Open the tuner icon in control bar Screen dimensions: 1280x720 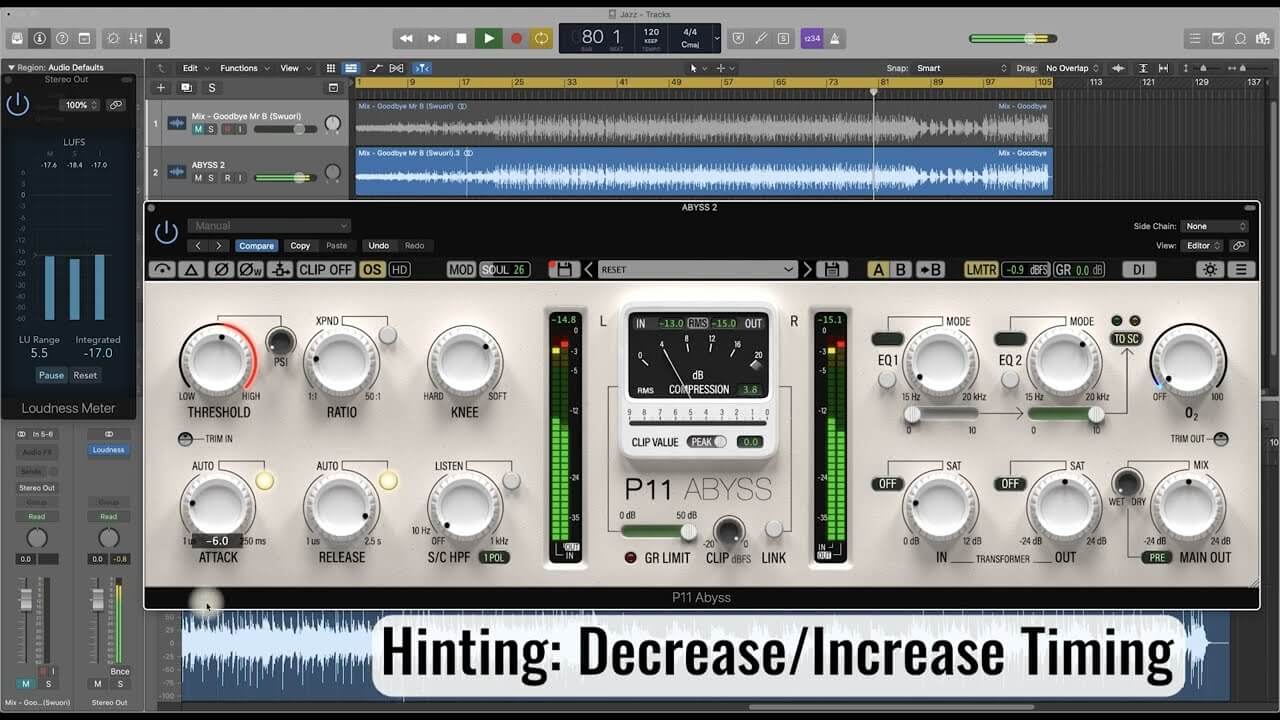tap(761, 39)
